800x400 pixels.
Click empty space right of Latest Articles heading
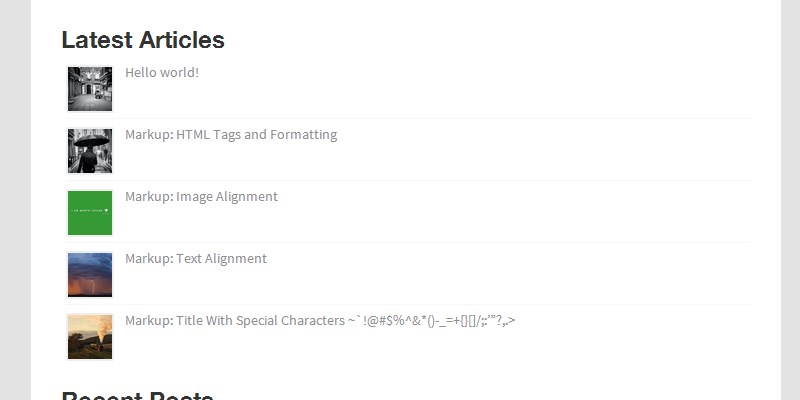[x=500, y=40]
